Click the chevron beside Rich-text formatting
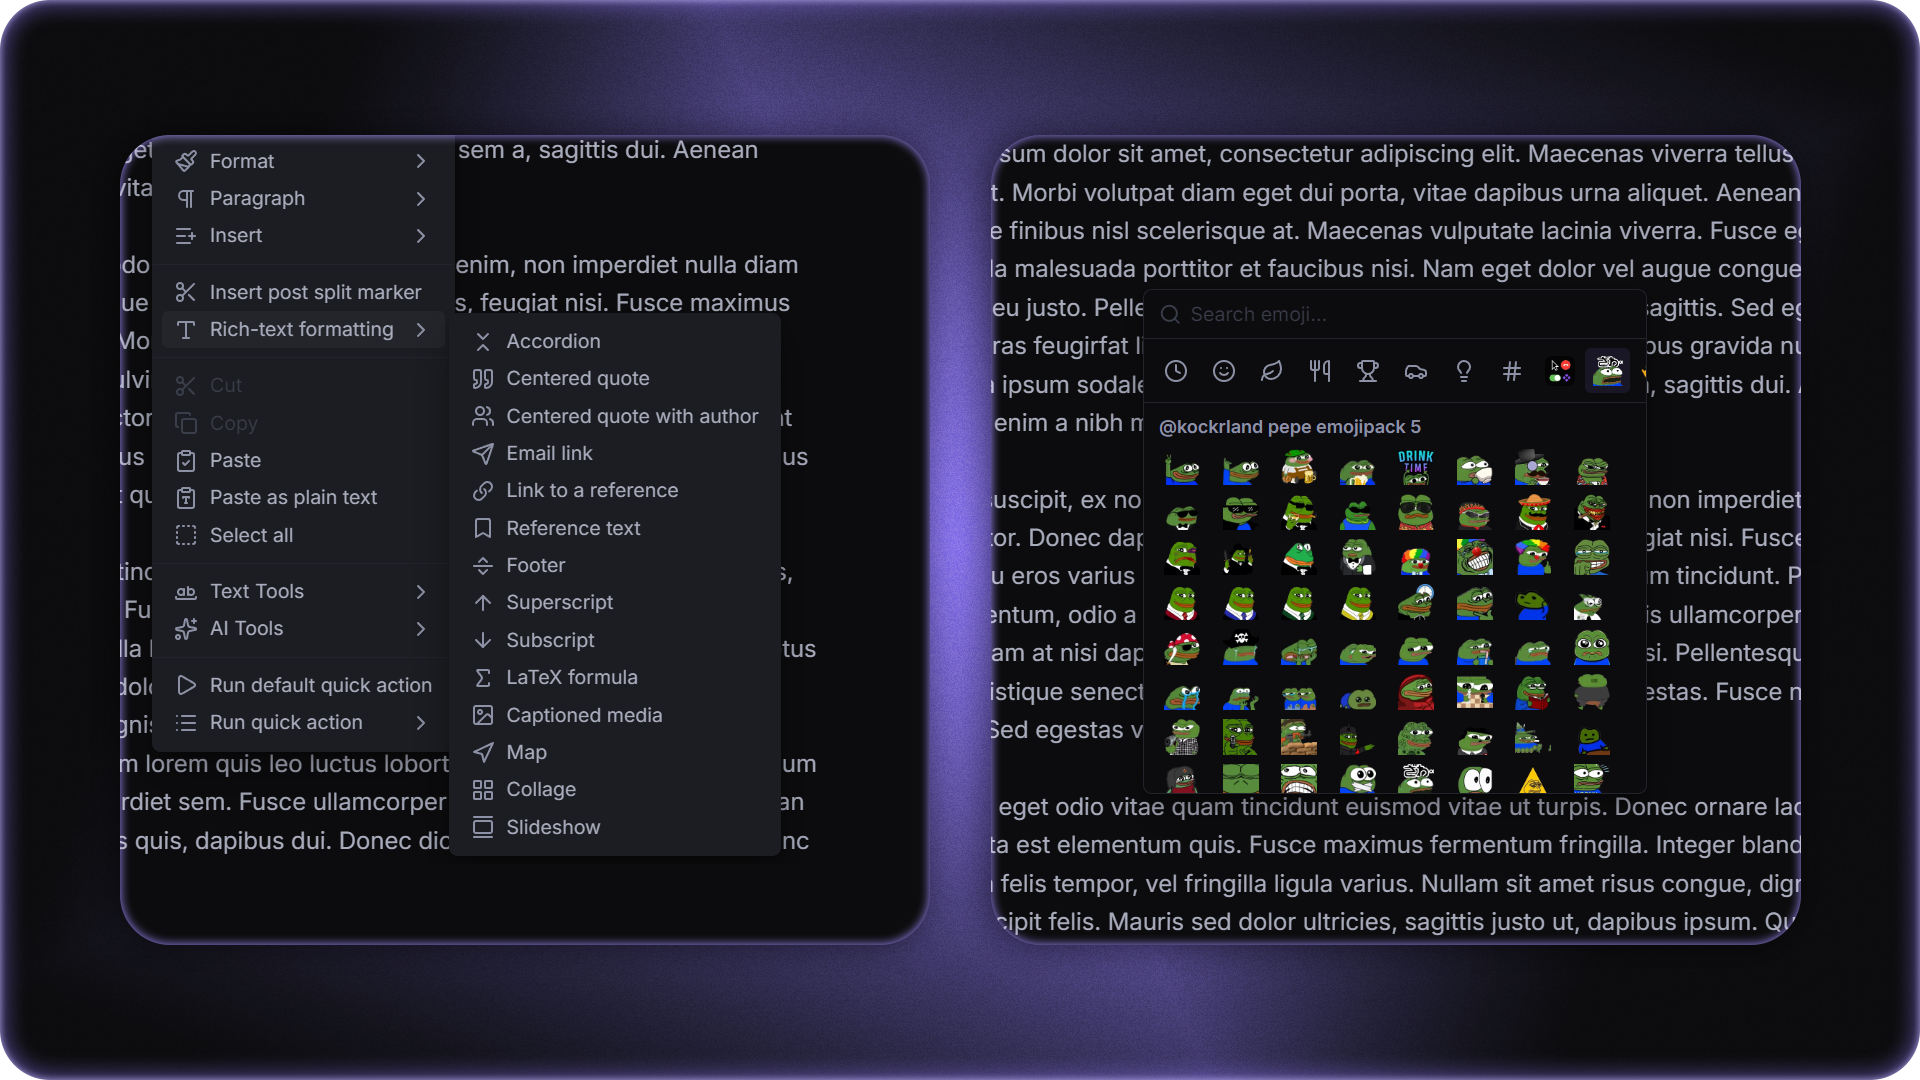The height and width of the screenshot is (1080, 1920). 421,329
